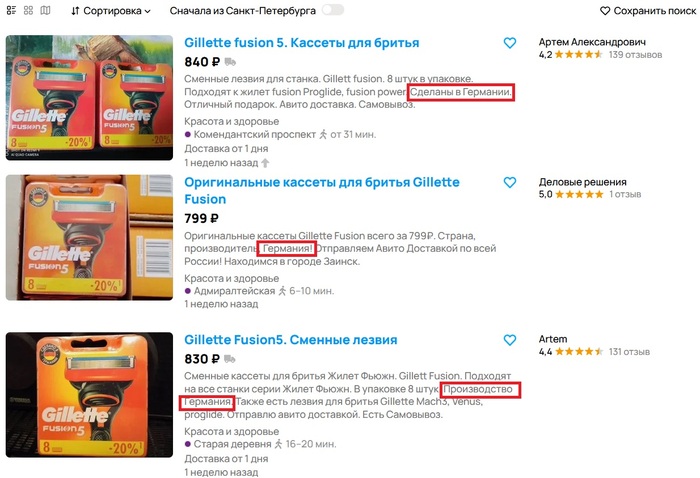Open third listing's Gillette Fusion5 photo
Image resolution: width=700 pixels, height=478 pixels.
(90, 393)
